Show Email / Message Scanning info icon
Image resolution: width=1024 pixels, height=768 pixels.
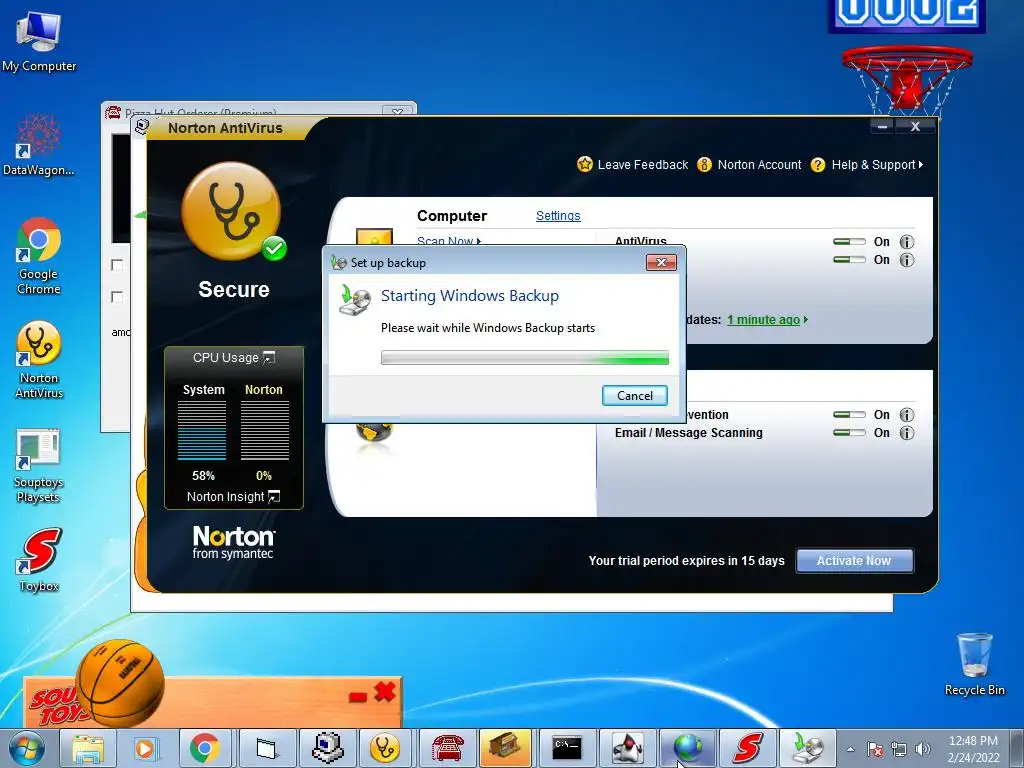coord(906,433)
